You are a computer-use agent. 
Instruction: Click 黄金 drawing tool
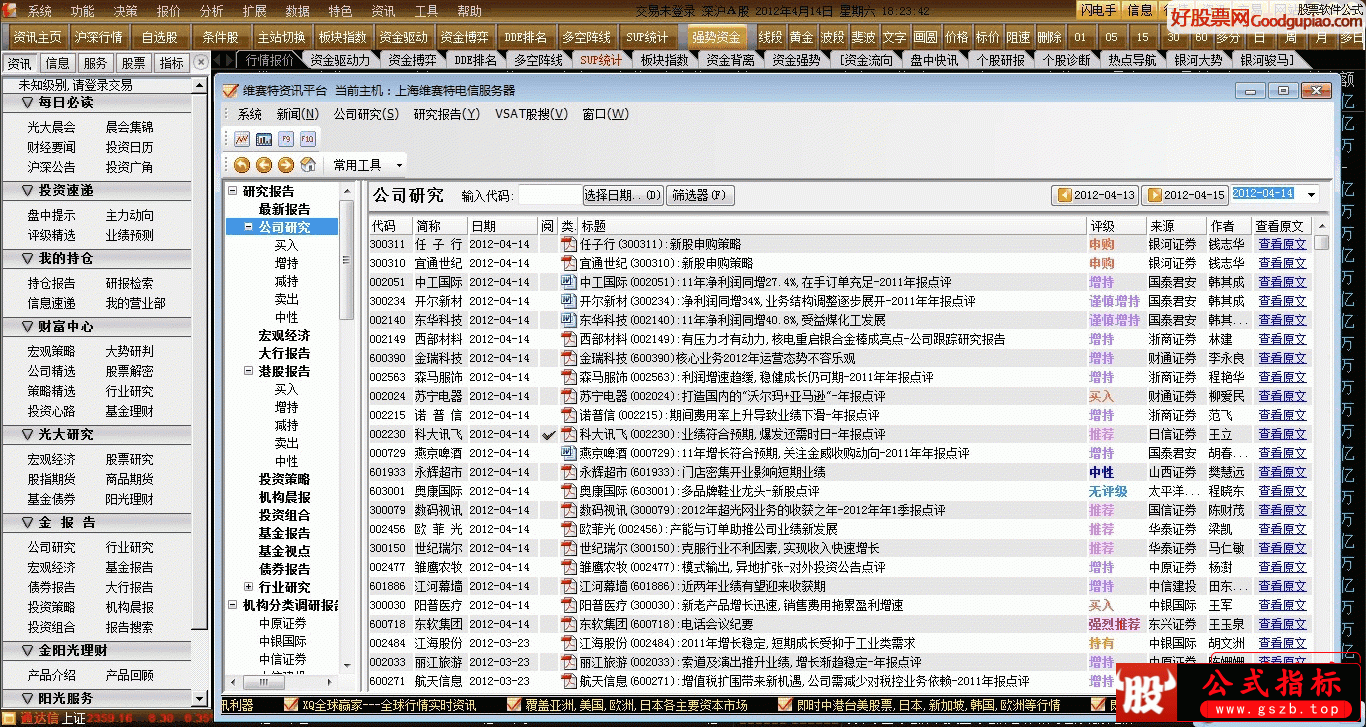pyautogui.click(x=802, y=37)
